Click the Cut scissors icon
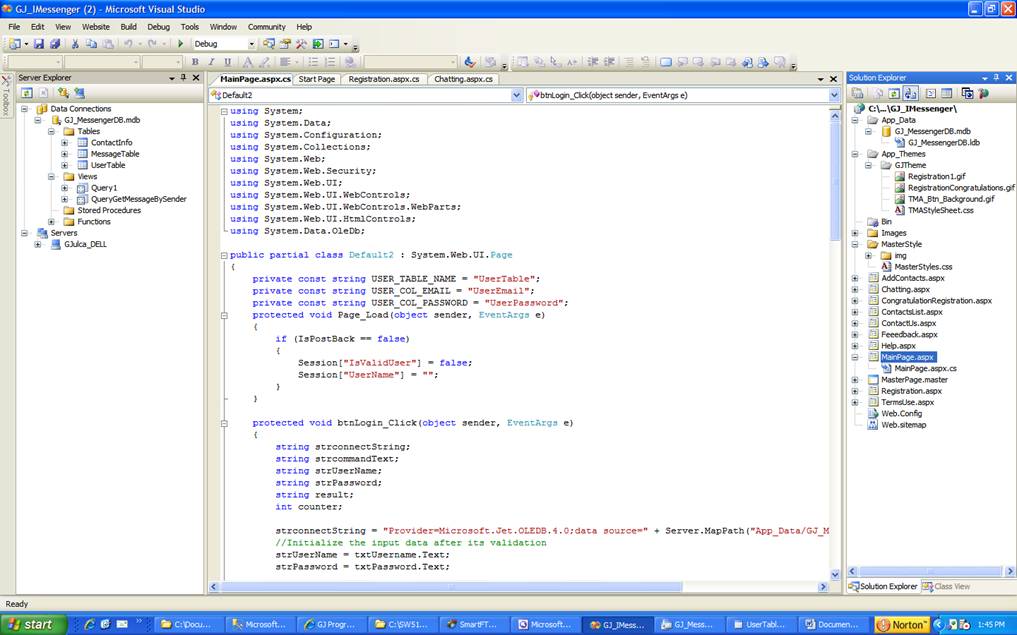Viewport: 1017px width, 635px height. click(x=75, y=44)
